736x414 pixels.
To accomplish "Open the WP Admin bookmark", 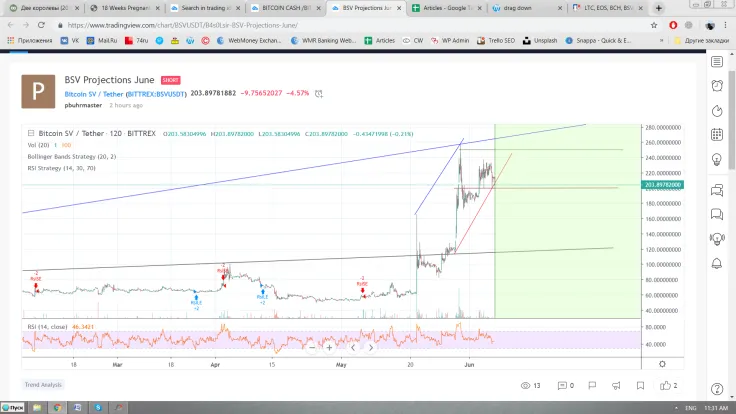I will [450, 41].
